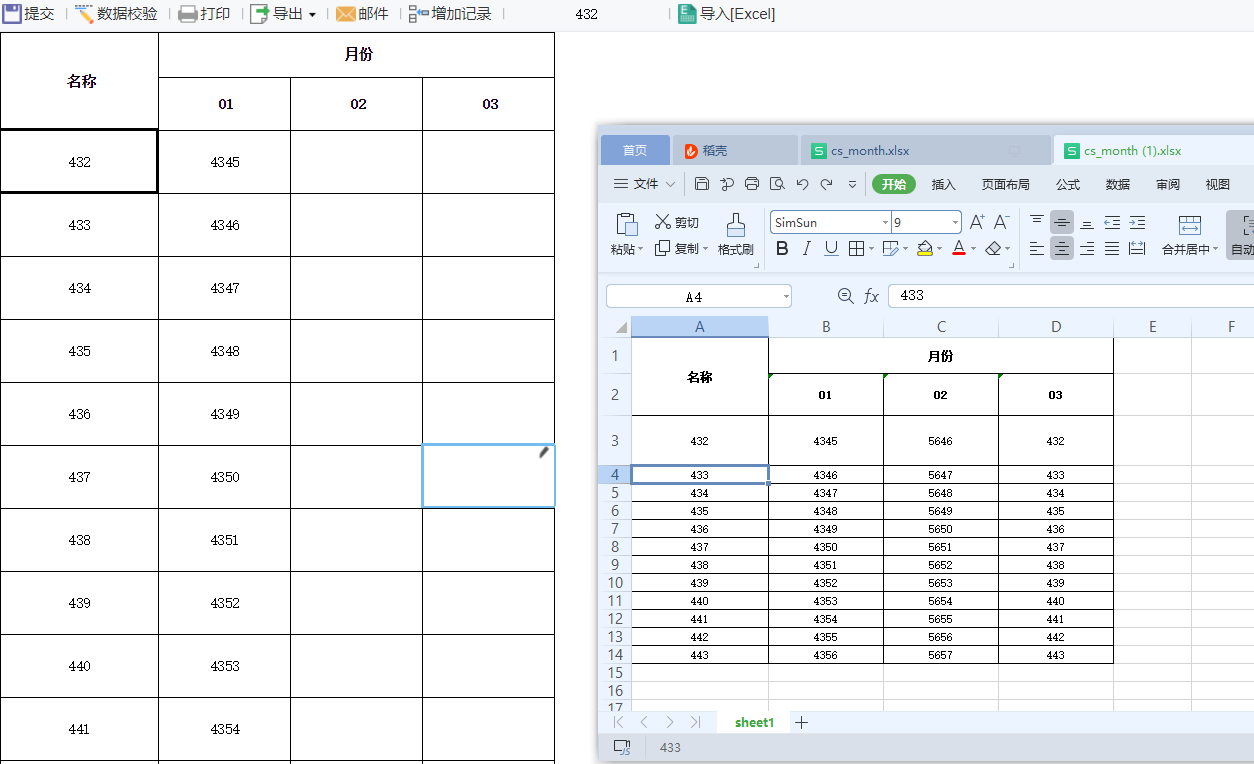Toggle align right
Image resolution: width=1254 pixels, height=764 pixels.
(x=1087, y=248)
